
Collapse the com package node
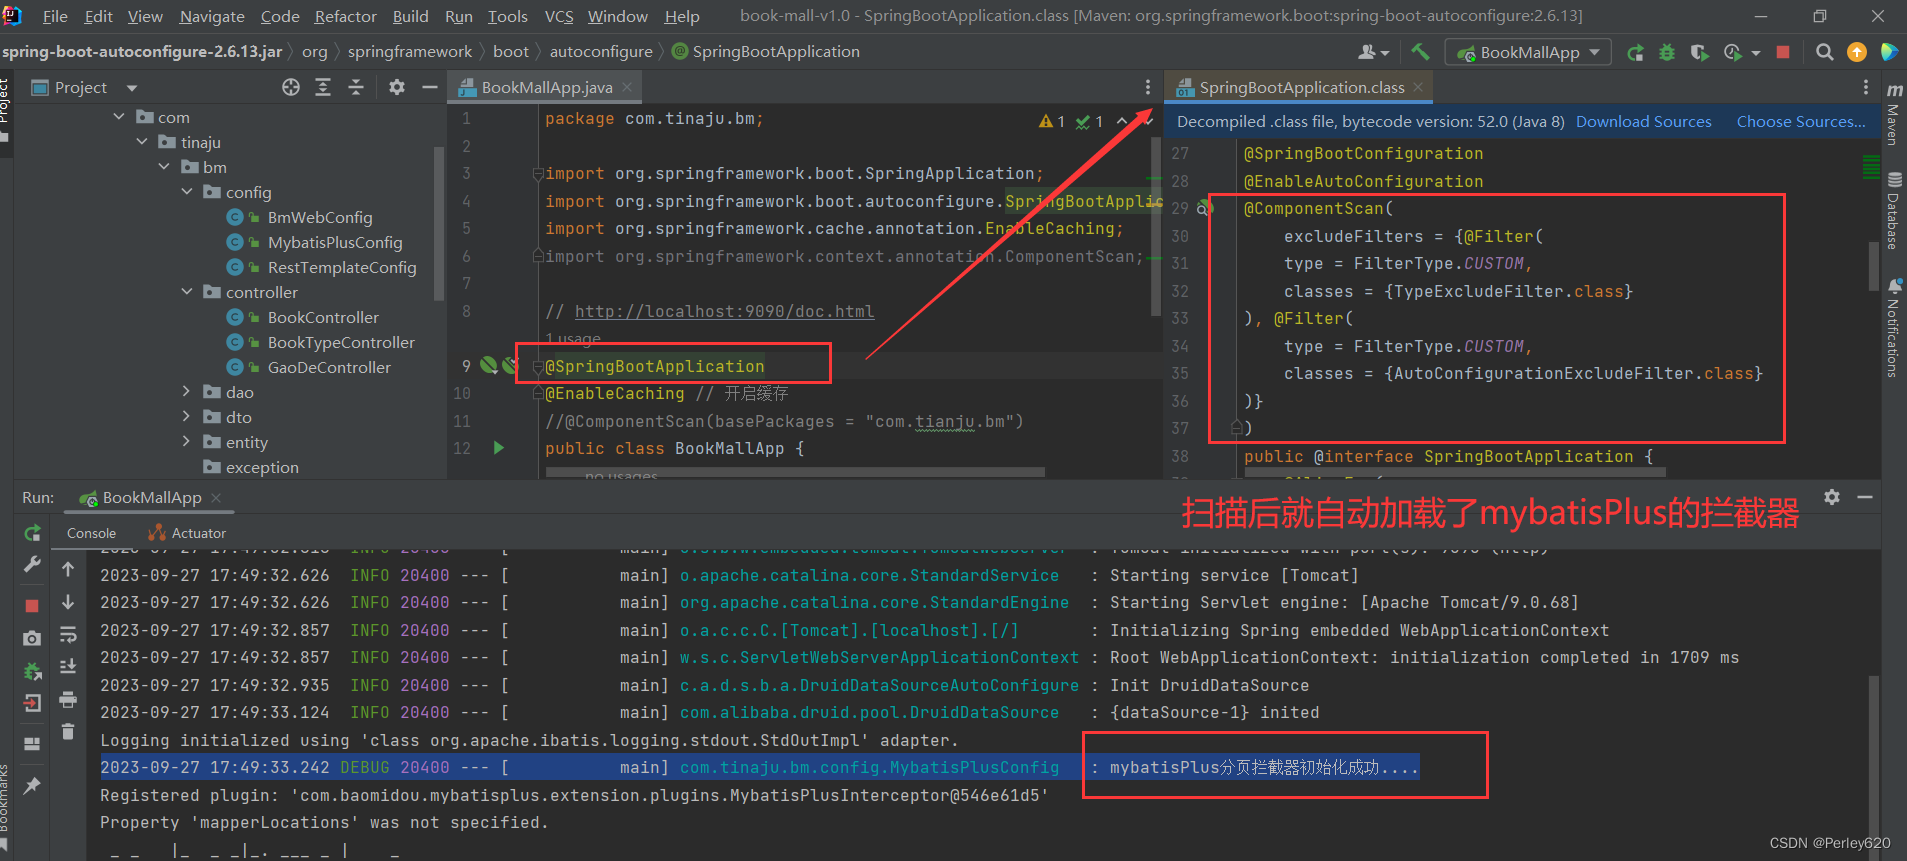[119, 117]
